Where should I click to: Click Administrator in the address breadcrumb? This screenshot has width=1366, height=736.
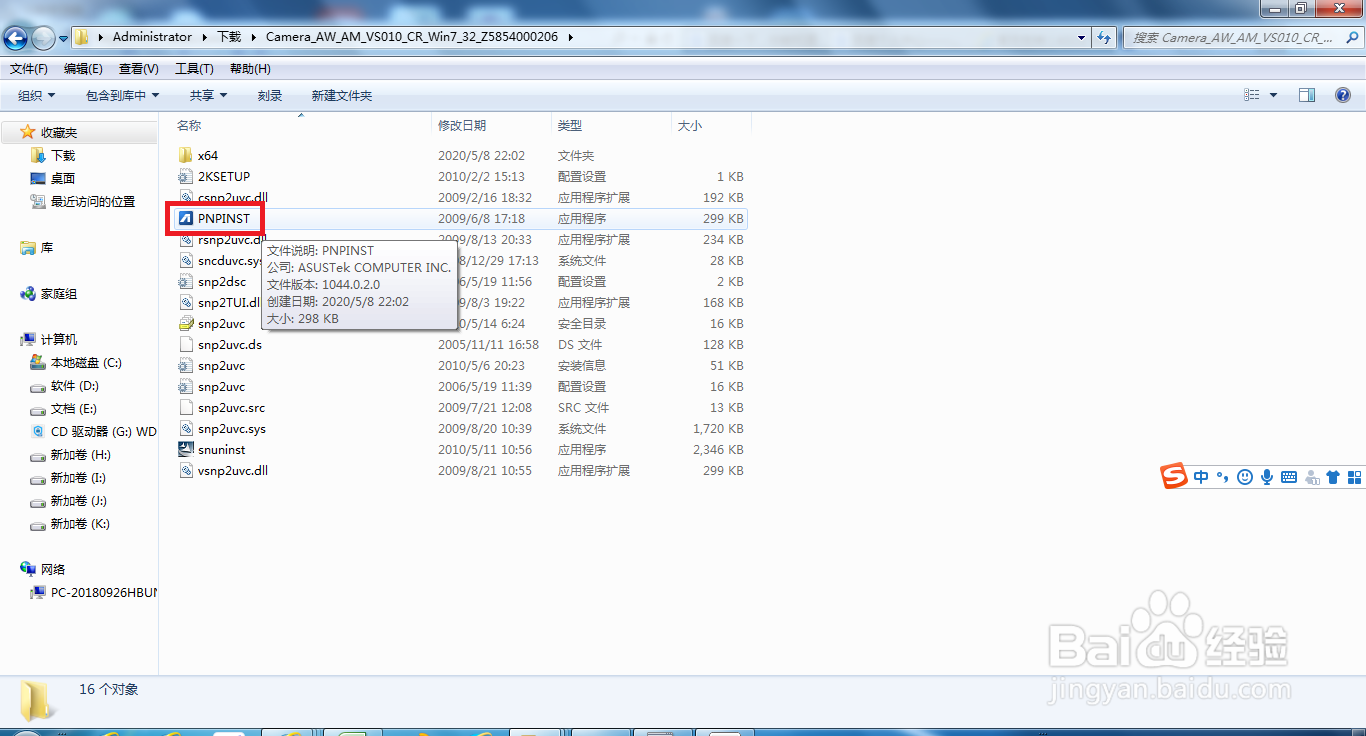(x=152, y=37)
